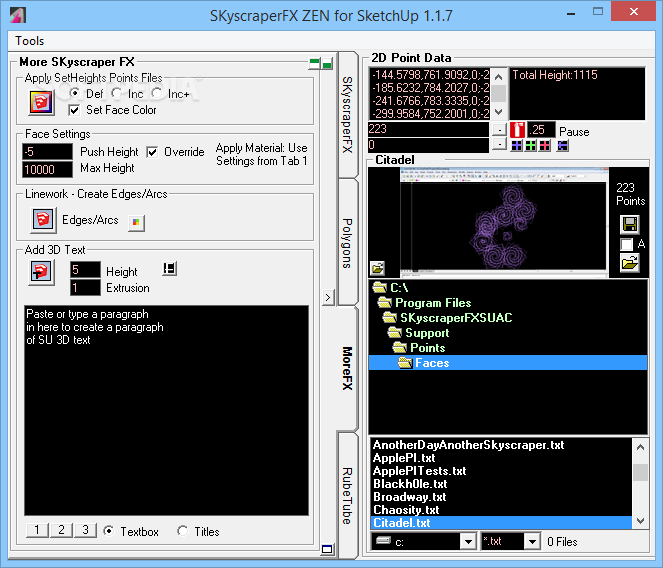This screenshot has height=568, width=663.
Task: Open the Edges/Arcs color picker swatch
Action: [136, 222]
